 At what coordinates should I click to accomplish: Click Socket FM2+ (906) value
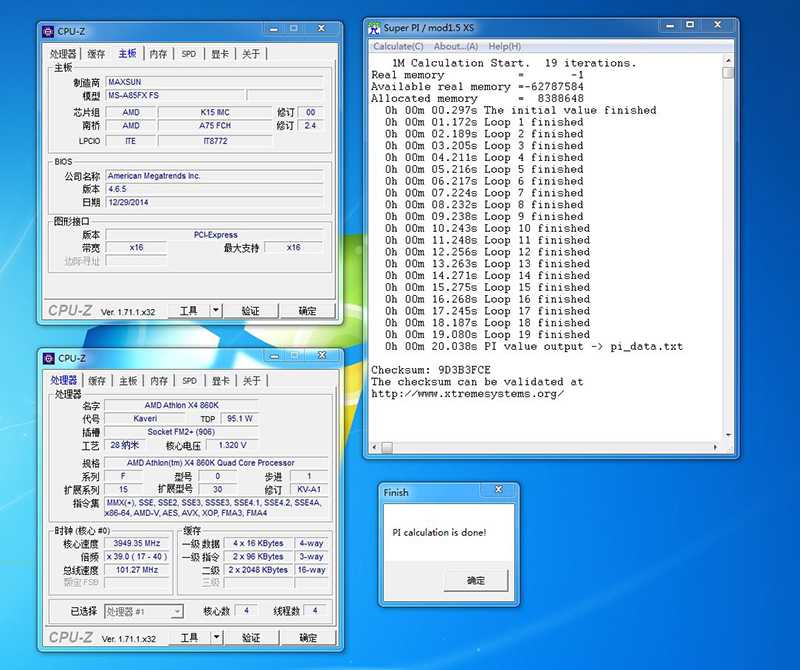(x=181, y=432)
